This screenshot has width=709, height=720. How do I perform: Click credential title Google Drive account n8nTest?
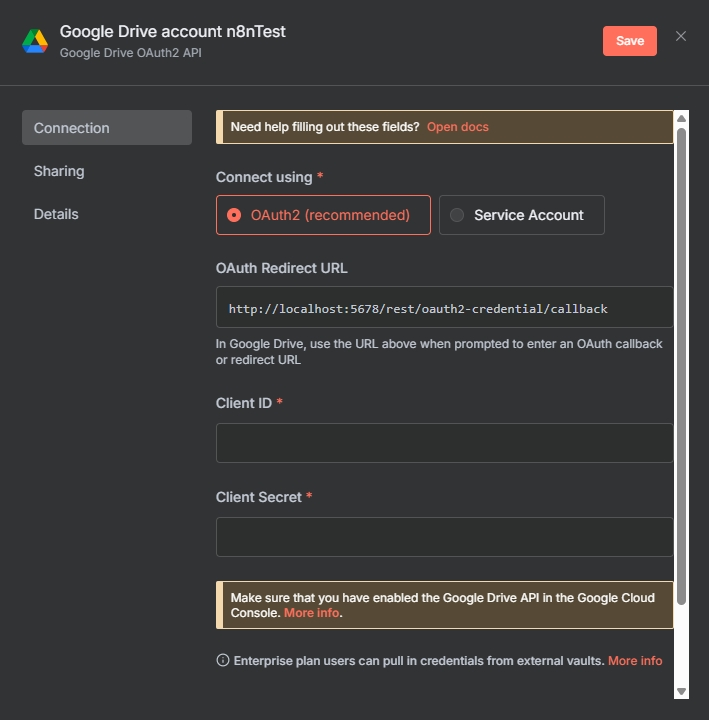point(173,32)
